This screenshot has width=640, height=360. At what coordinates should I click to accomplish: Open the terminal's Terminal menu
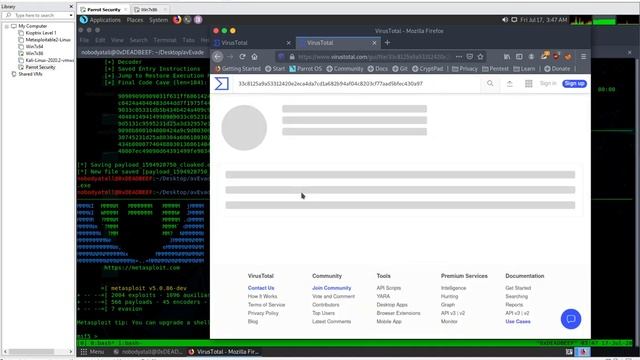point(165,40)
